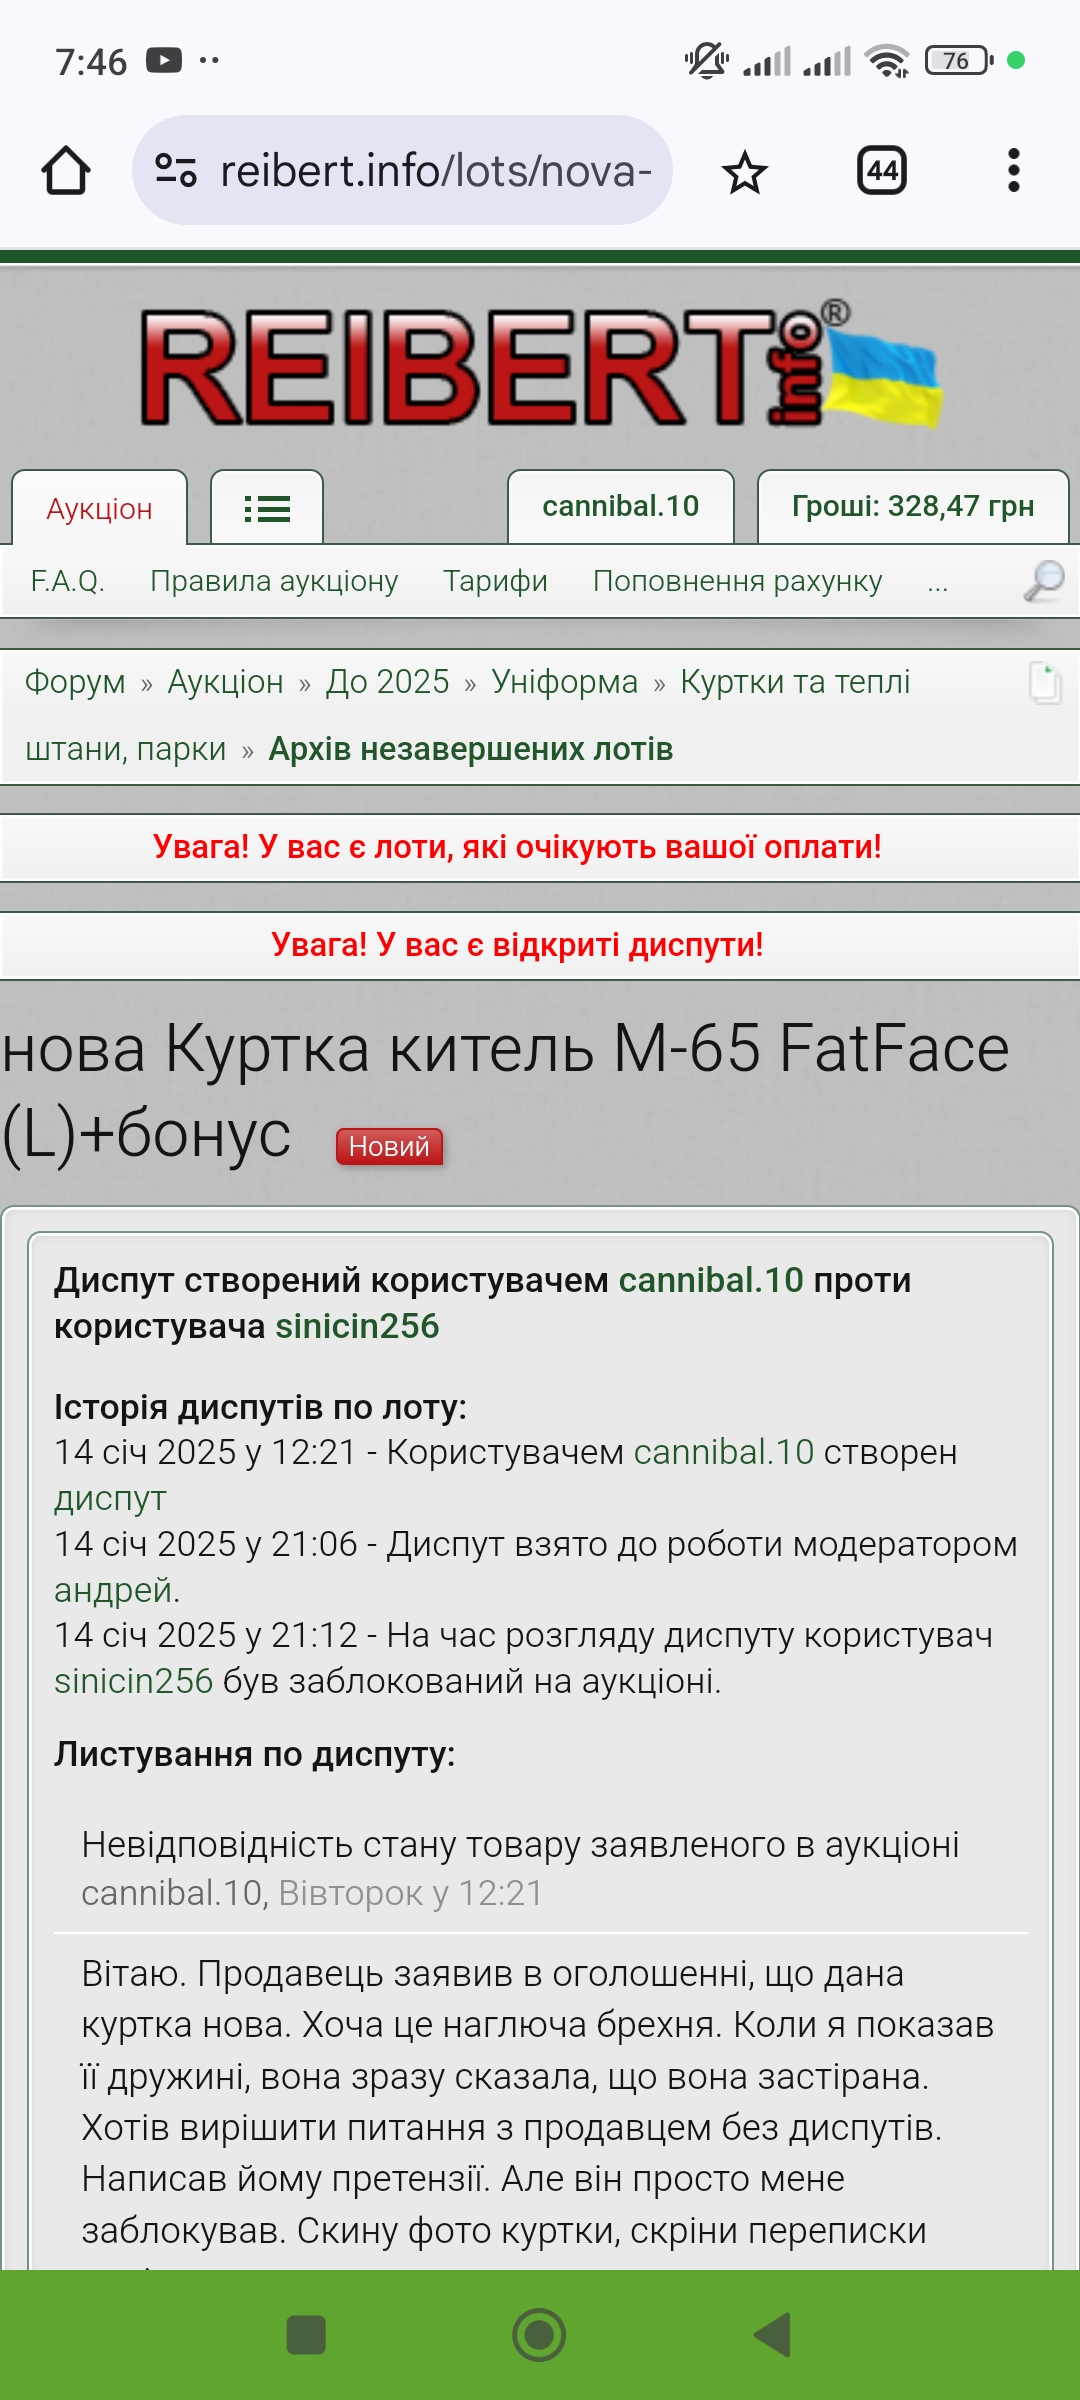Open the tab switcher showing 44
The image size is (1080, 2400).
(882, 171)
